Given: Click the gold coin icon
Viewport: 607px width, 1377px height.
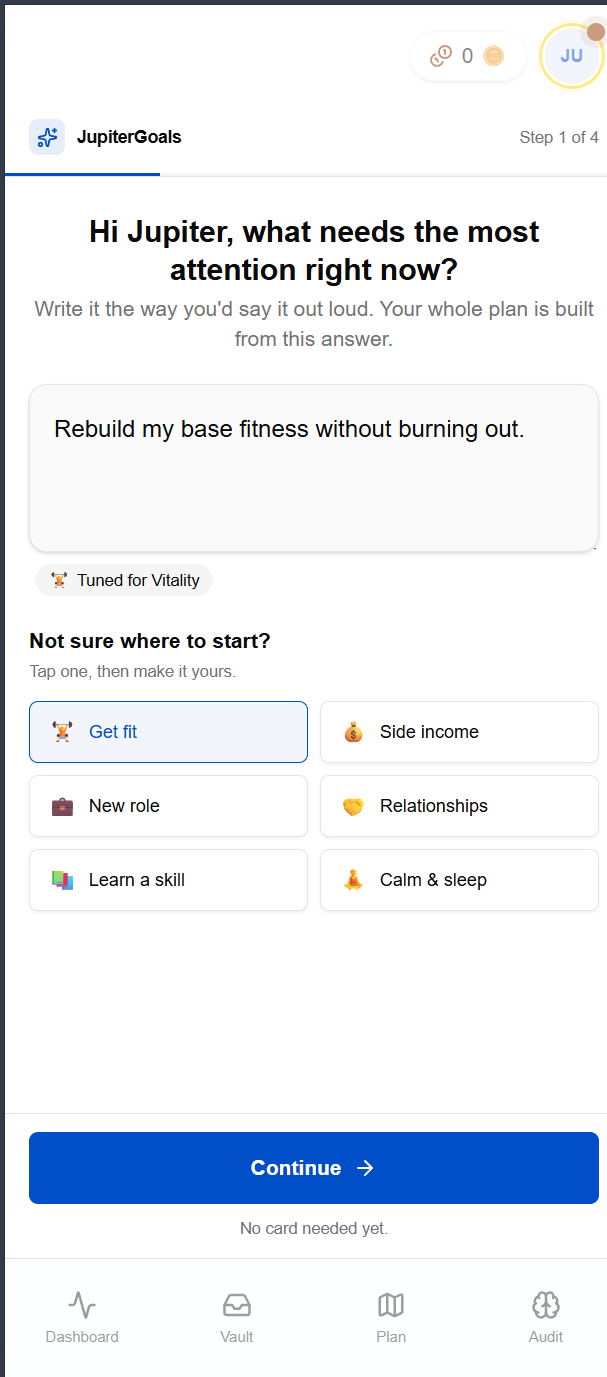Looking at the screenshot, I should [x=493, y=56].
